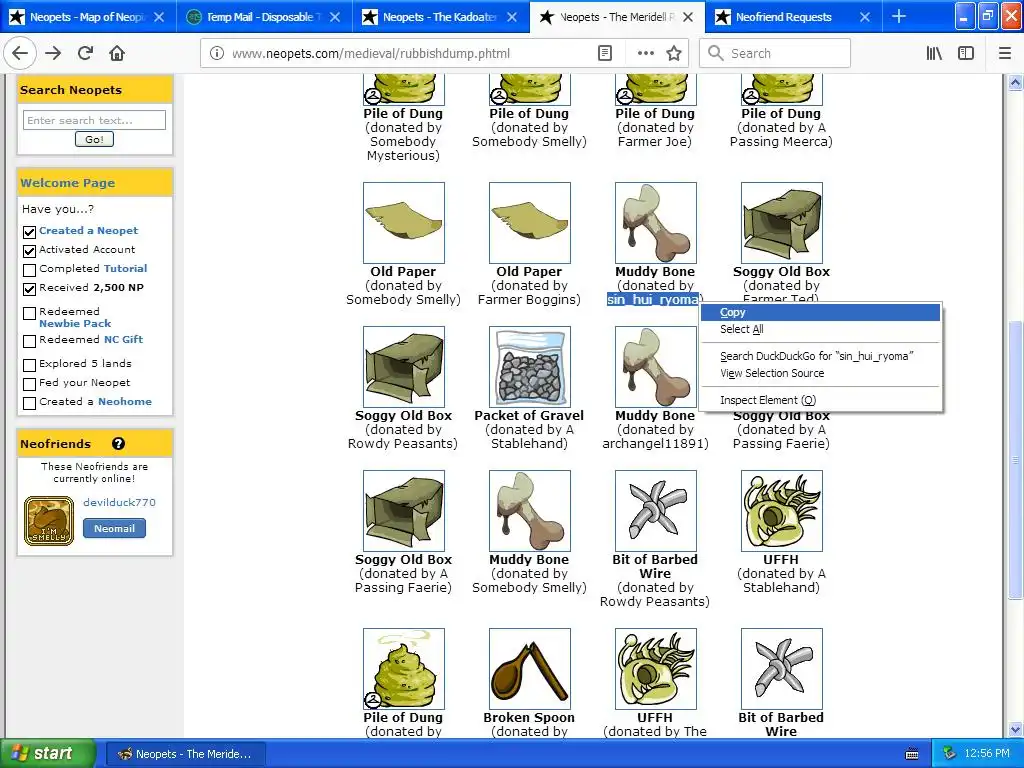The height and width of the screenshot is (768, 1024).
Task: Check the Redeemed Newbie Pack checkbox
Action: tap(29, 313)
